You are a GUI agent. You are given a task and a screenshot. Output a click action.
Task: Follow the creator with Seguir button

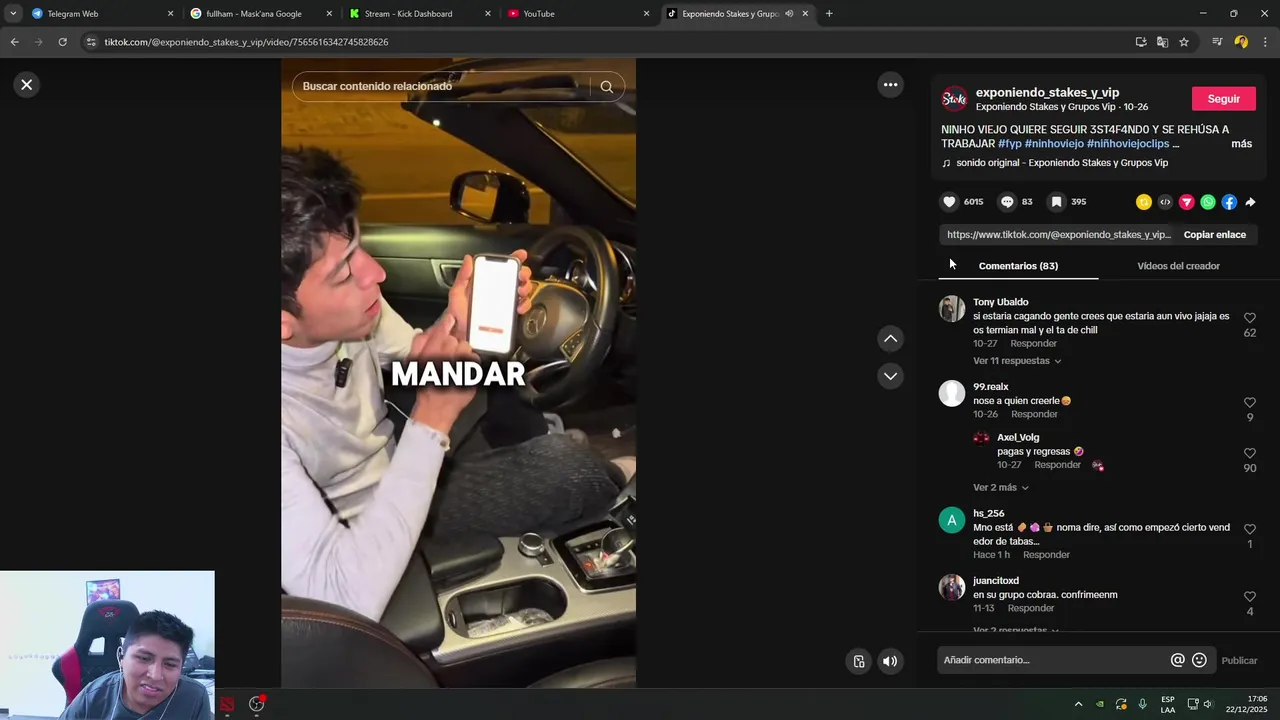click(x=1223, y=99)
